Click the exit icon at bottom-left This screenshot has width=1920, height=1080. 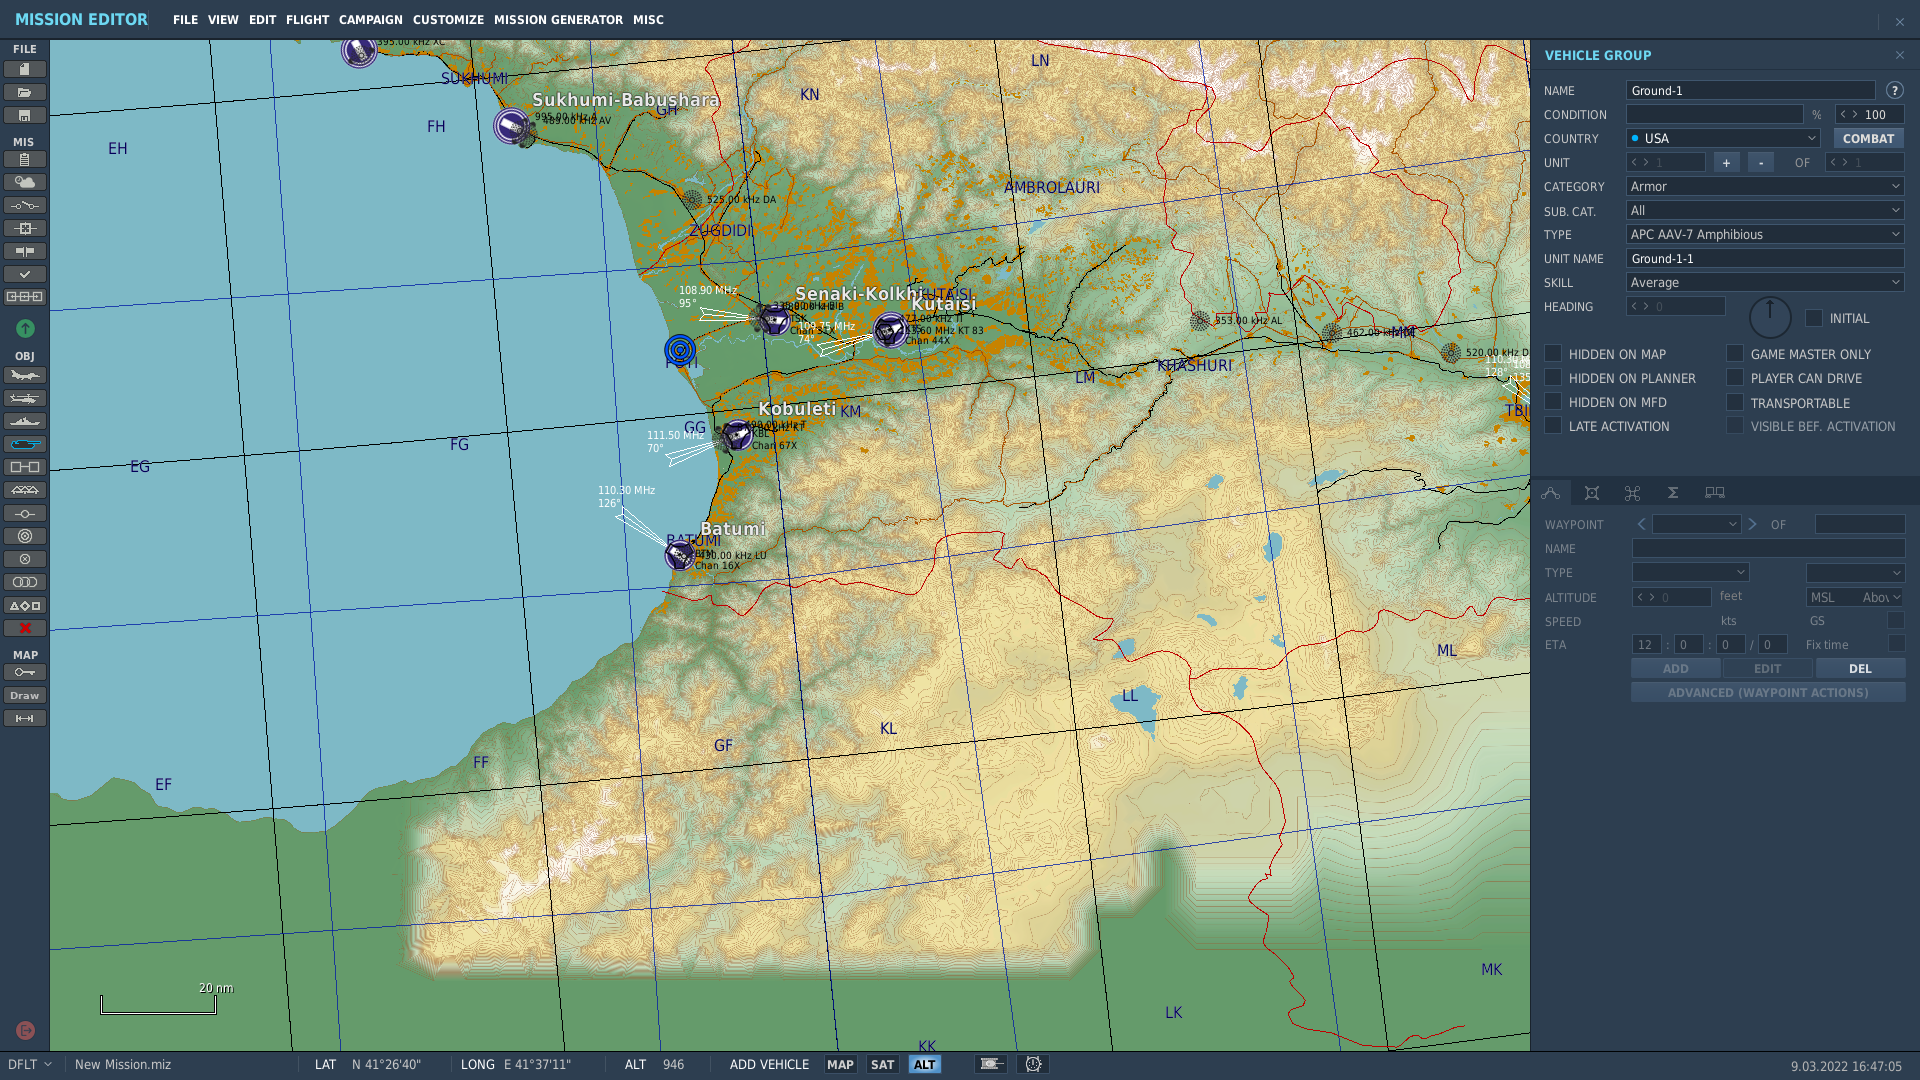pyautogui.click(x=25, y=1030)
